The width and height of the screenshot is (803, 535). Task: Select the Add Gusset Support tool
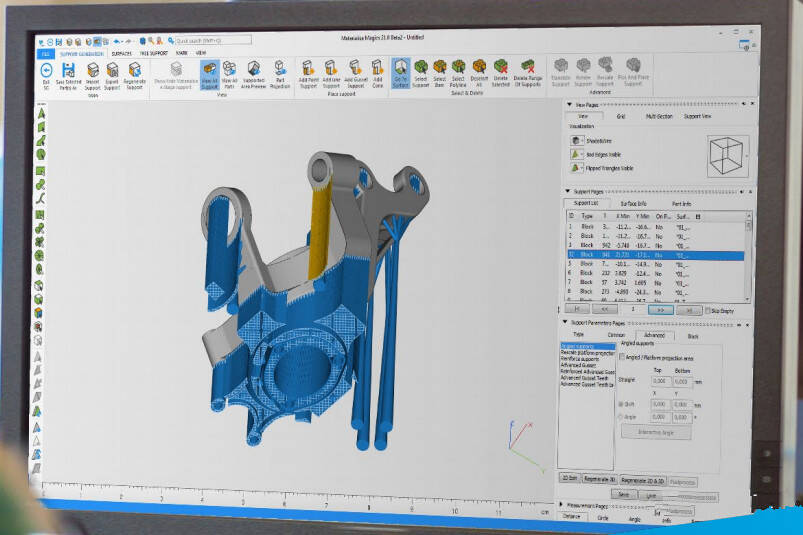(356, 70)
